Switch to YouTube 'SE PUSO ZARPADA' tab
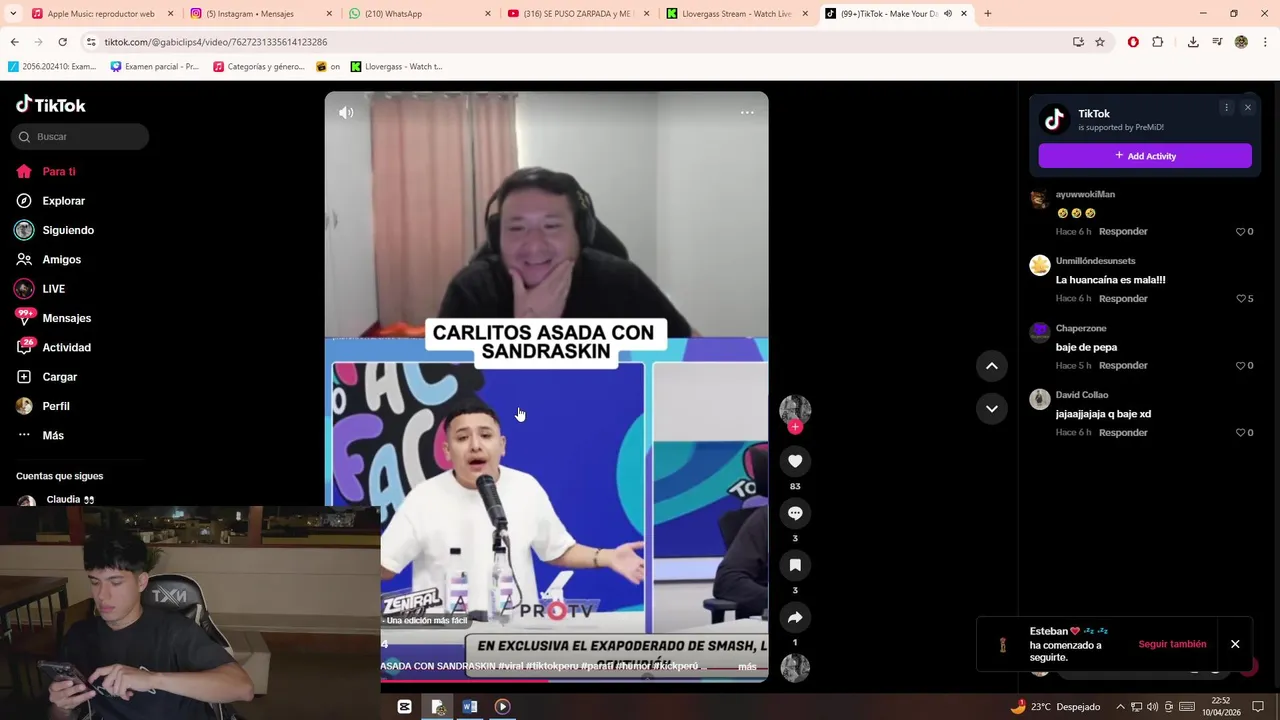The image size is (1280, 720). click(x=578, y=14)
